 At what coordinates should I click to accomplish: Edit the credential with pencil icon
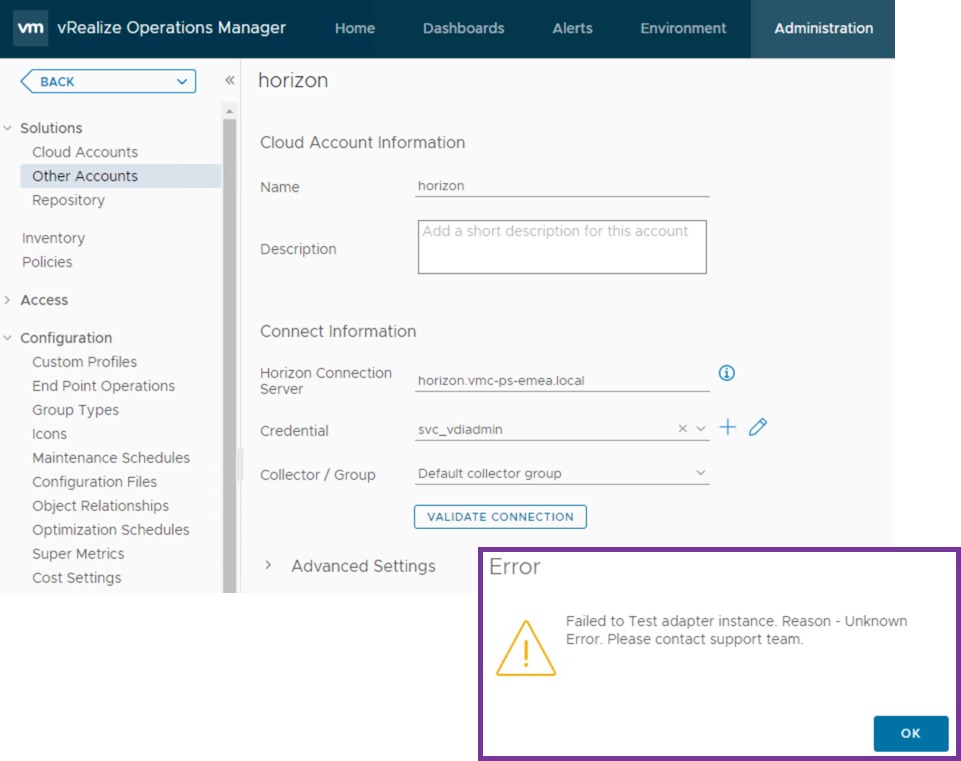(x=758, y=427)
